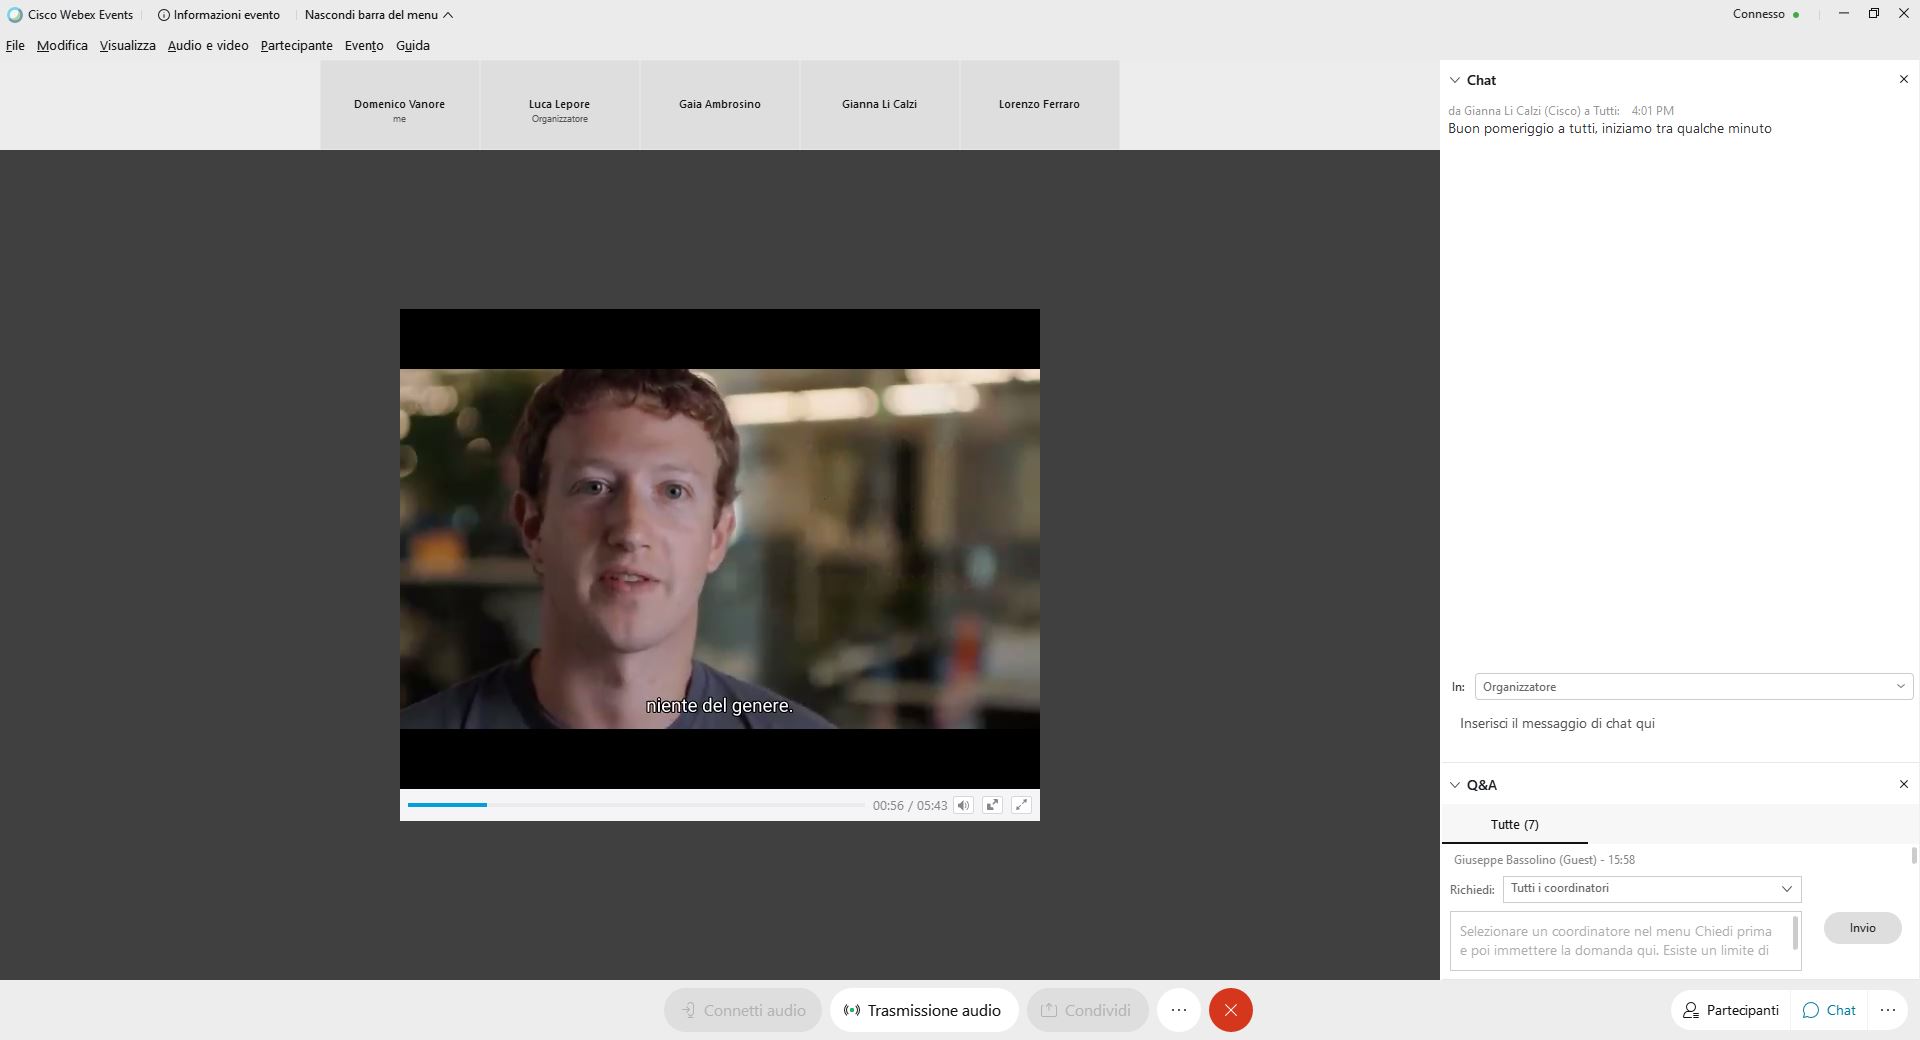
Task: Click the video pop-out expand icon
Action: (x=992, y=805)
